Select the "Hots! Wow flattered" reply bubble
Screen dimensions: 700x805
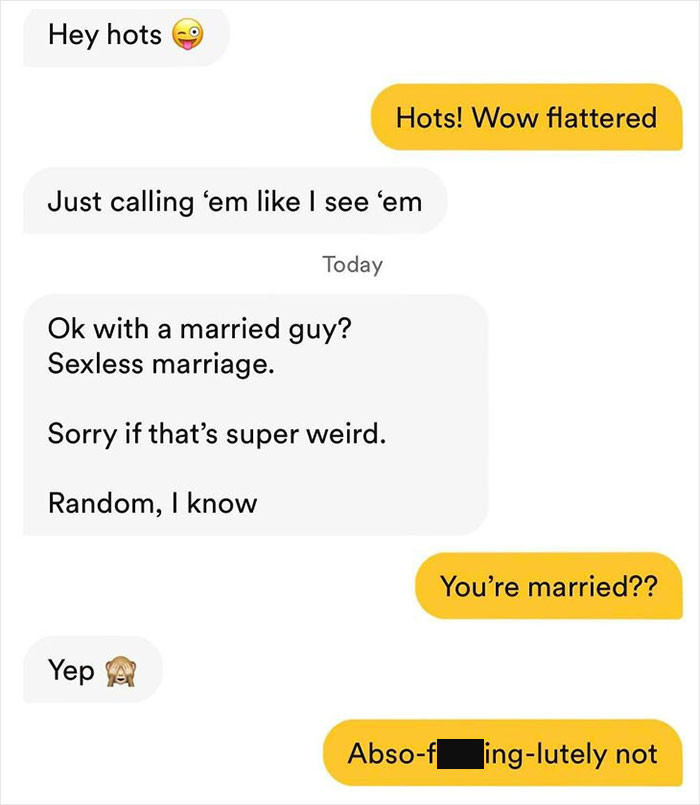(x=526, y=117)
